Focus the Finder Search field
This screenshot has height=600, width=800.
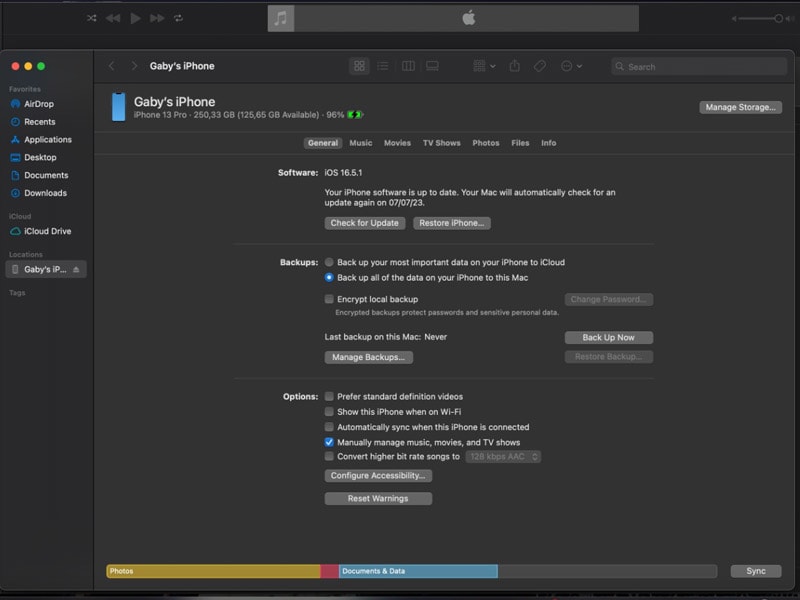tap(698, 66)
